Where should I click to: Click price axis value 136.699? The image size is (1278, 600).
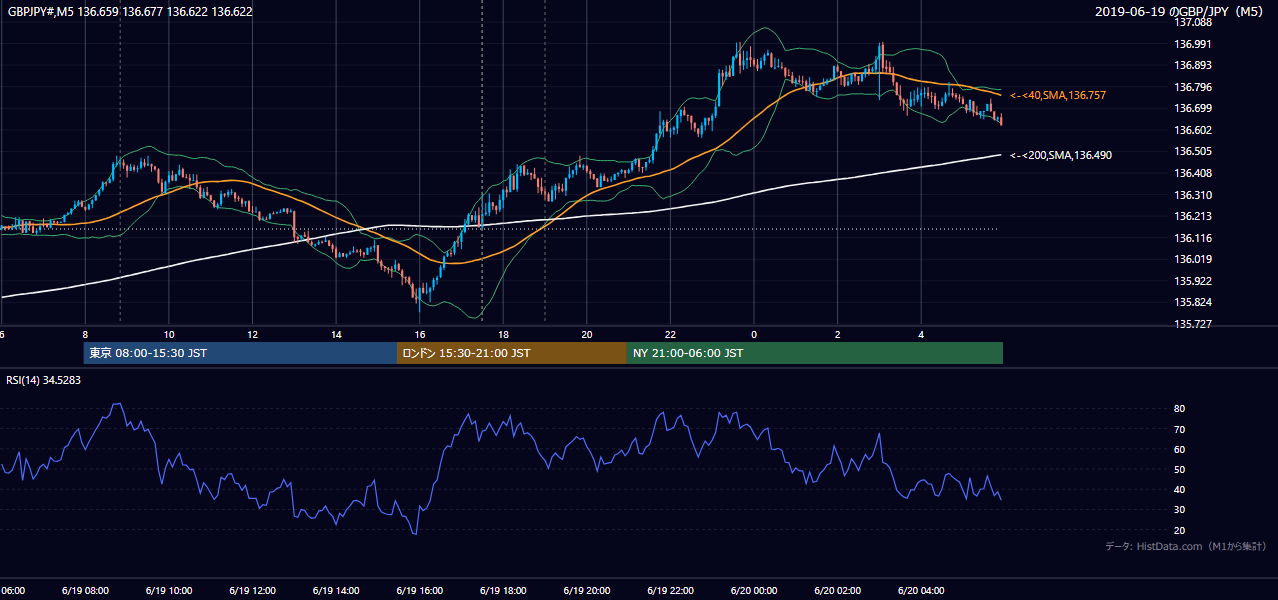(x=1193, y=108)
